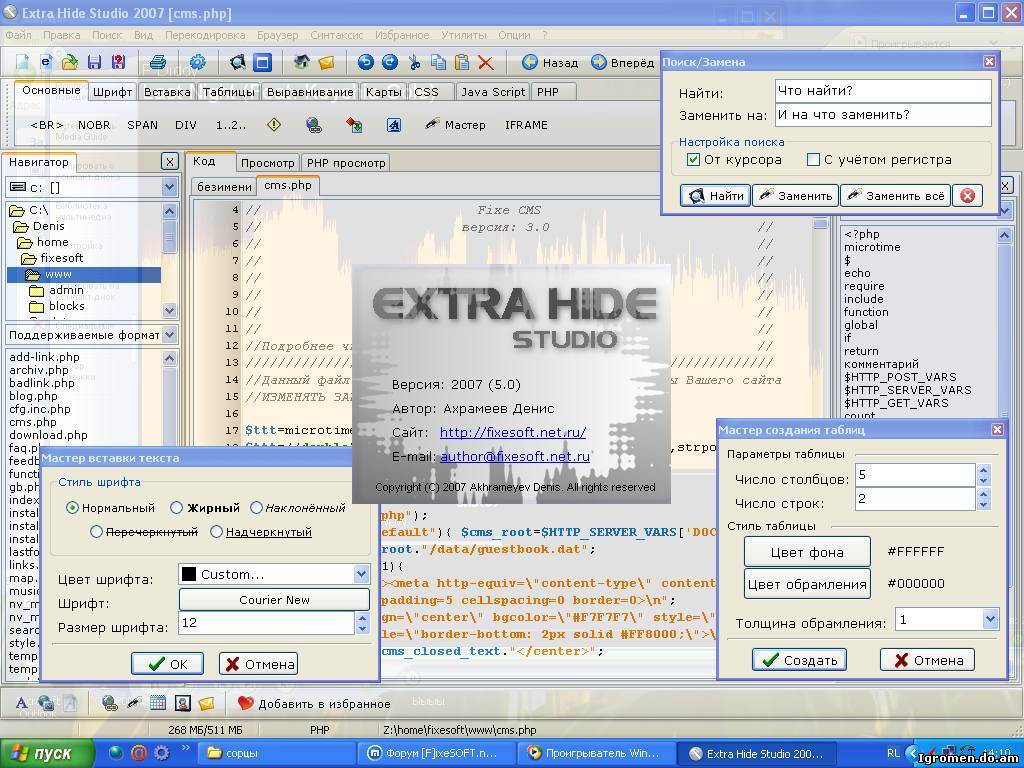Click Цвет фона color button
Image resolution: width=1024 pixels, height=768 pixels.
pos(807,552)
